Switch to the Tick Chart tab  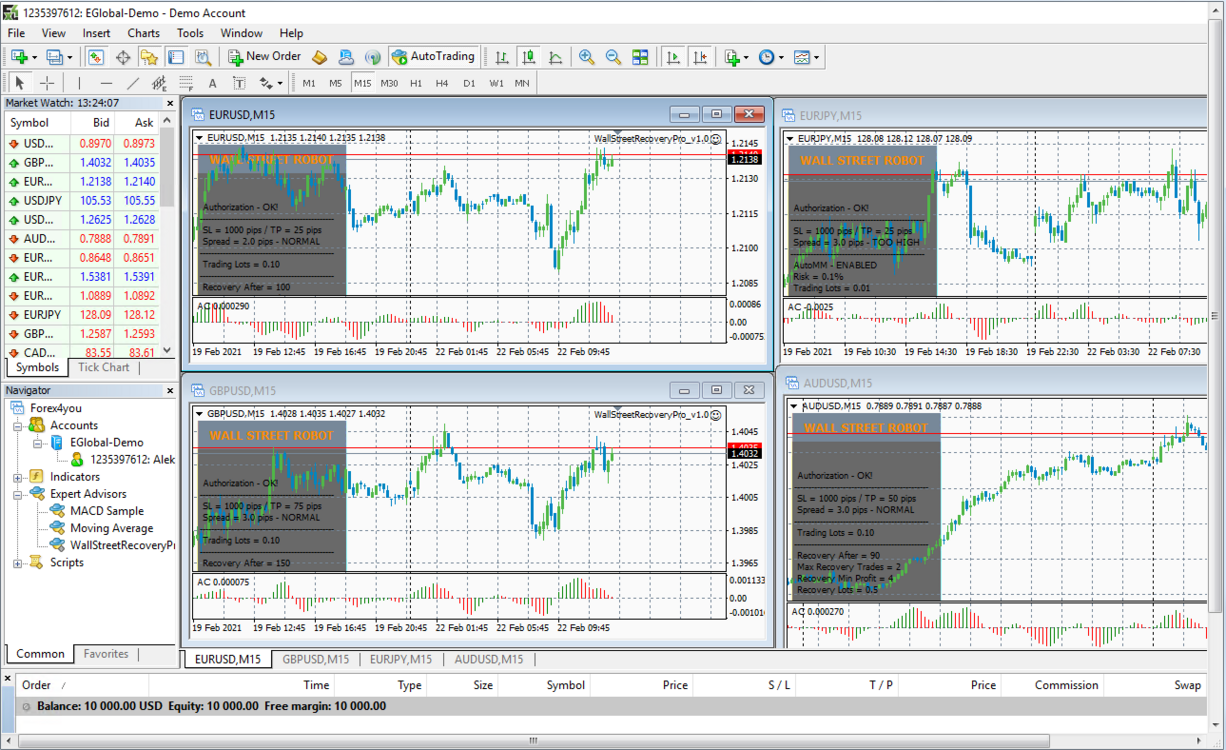[x=104, y=367]
